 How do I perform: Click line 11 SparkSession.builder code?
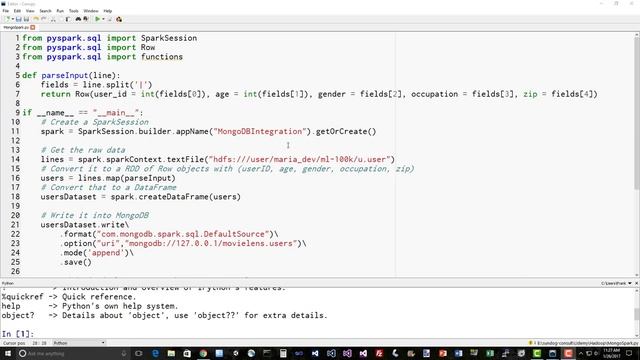(x=208, y=131)
